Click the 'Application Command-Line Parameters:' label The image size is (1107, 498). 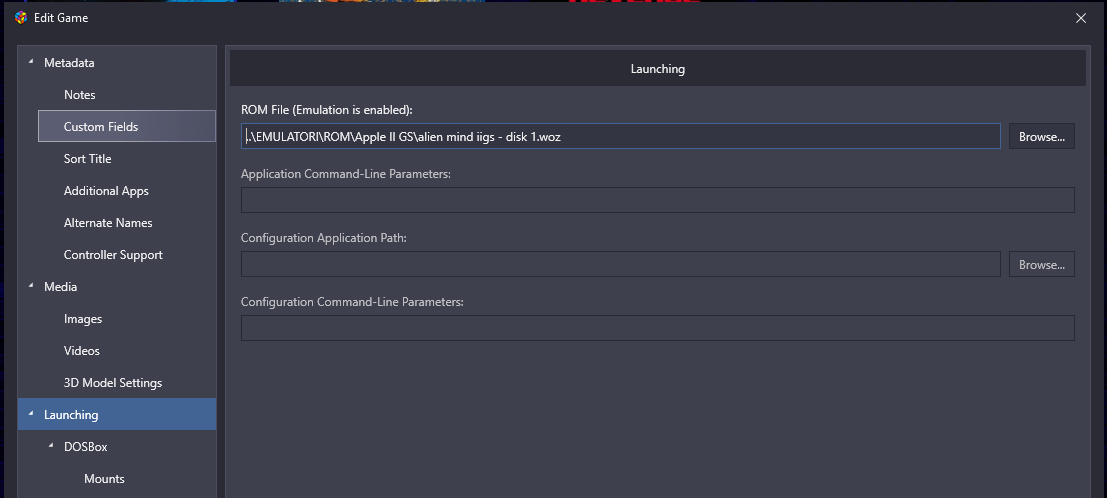[x=345, y=174]
